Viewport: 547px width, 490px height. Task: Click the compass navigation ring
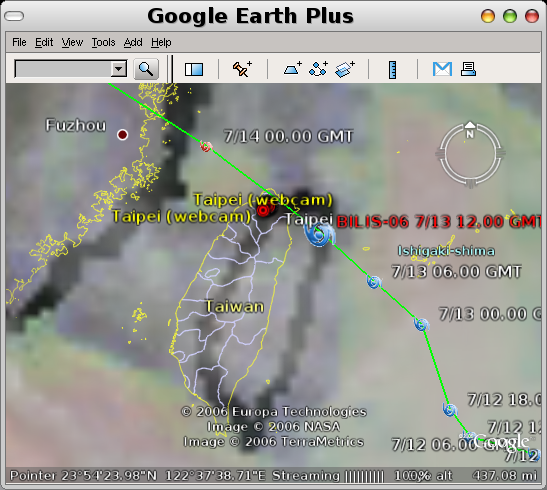[470, 154]
